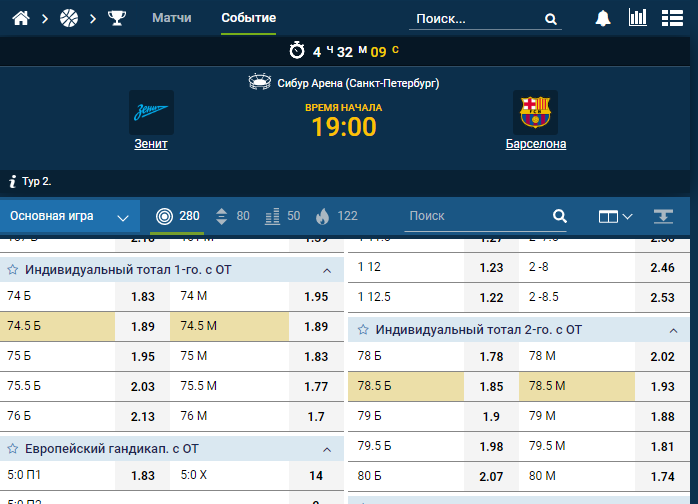The width and height of the screenshot is (698, 504).
Task: Click the Zenit team logo
Action: (x=151, y=112)
